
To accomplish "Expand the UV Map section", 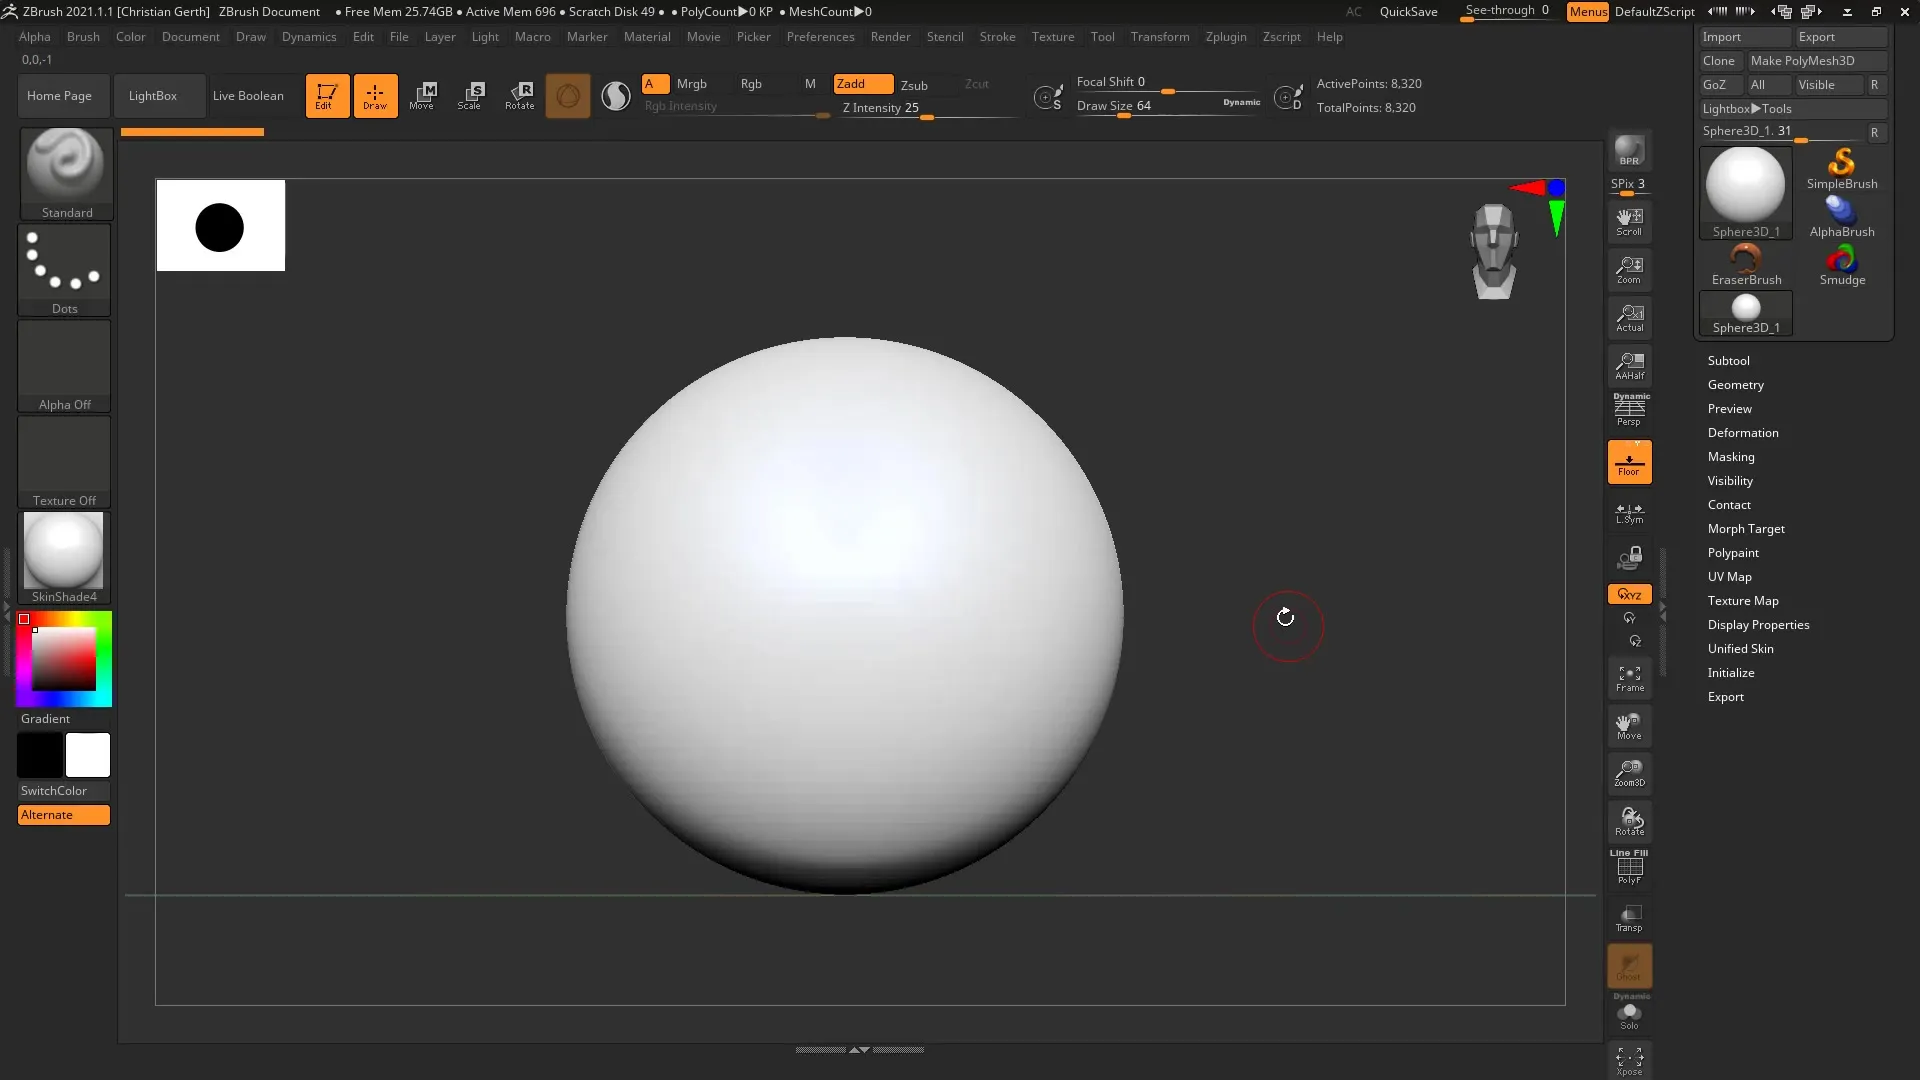I will point(1729,577).
